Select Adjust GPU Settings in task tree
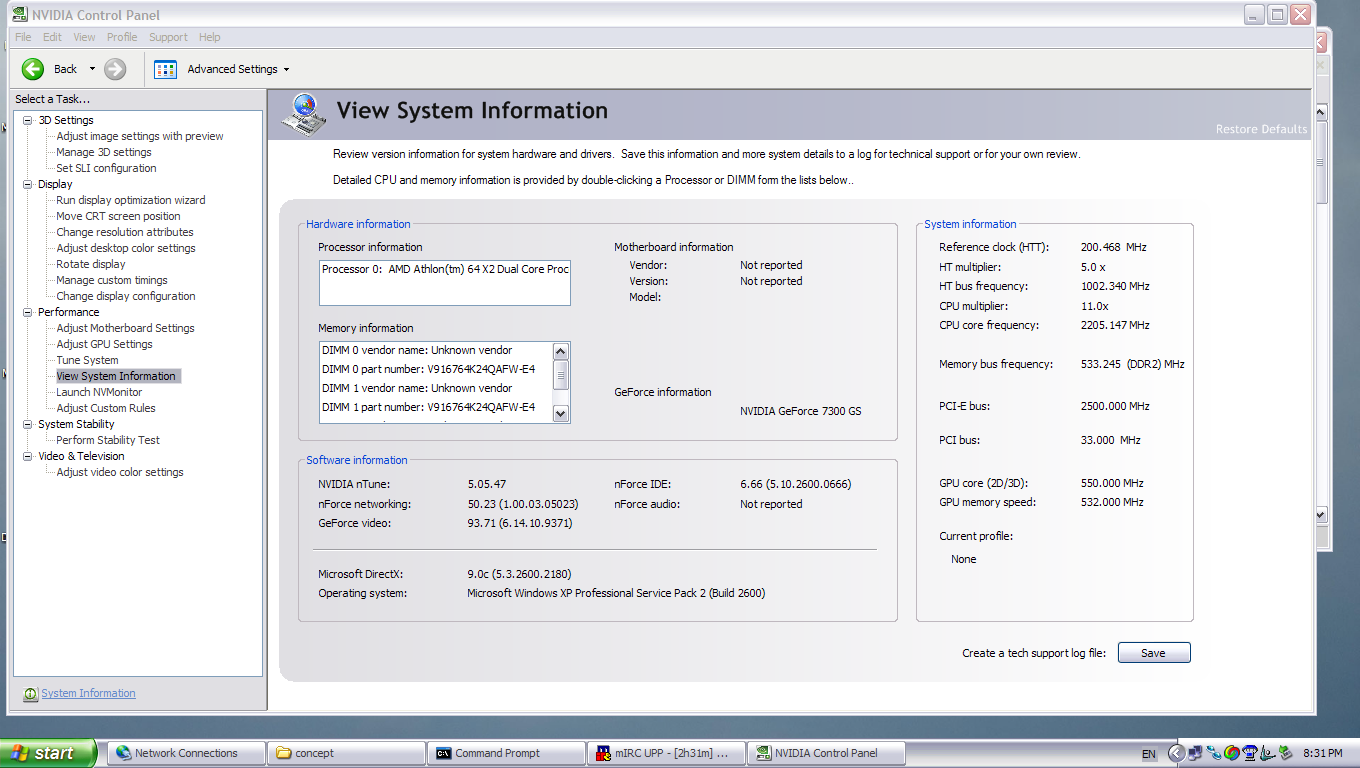Image resolution: width=1360 pixels, height=768 pixels. click(x=104, y=344)
